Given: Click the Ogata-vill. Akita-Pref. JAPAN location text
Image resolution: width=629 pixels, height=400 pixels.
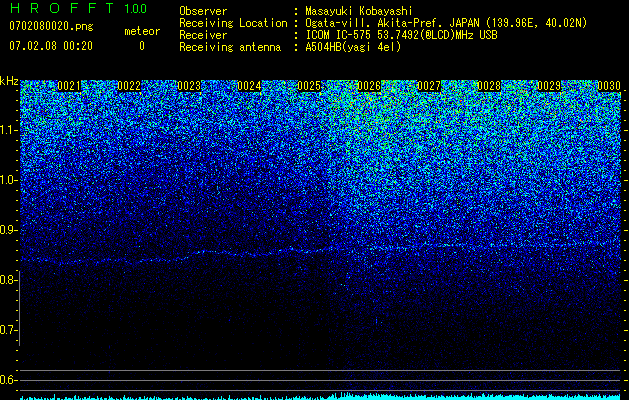Looking at the screenshot, I should (446, 23).
